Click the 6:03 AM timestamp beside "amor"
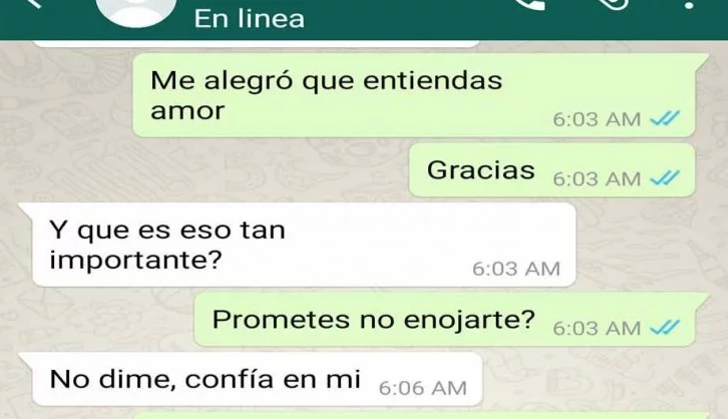 (597, 119)
